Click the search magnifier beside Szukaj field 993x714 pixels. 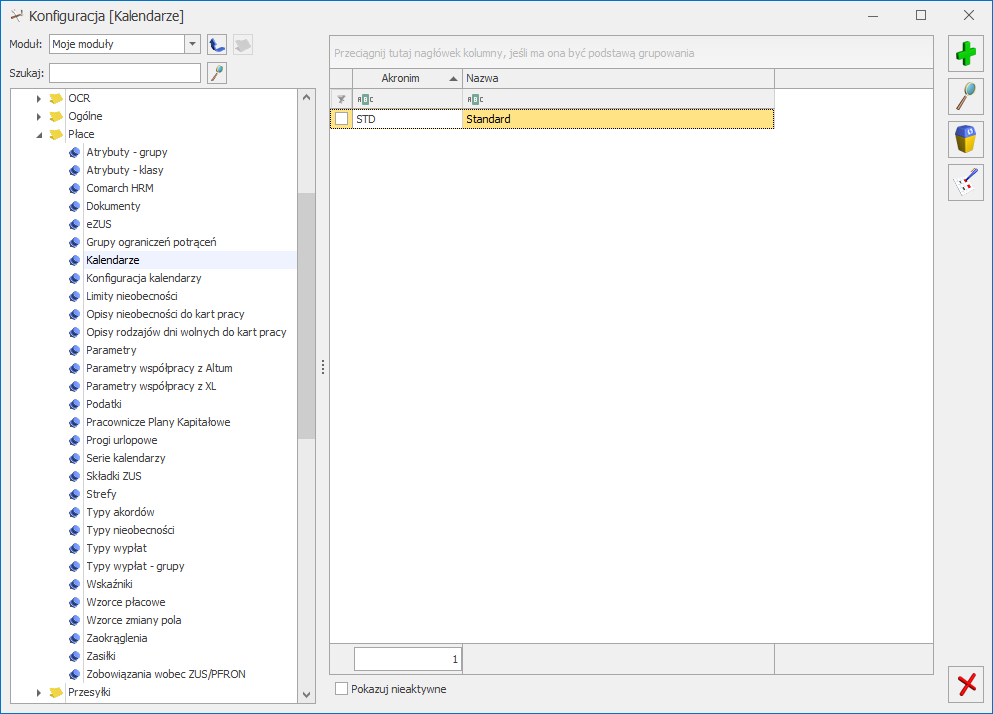click(x=217, y=73)
